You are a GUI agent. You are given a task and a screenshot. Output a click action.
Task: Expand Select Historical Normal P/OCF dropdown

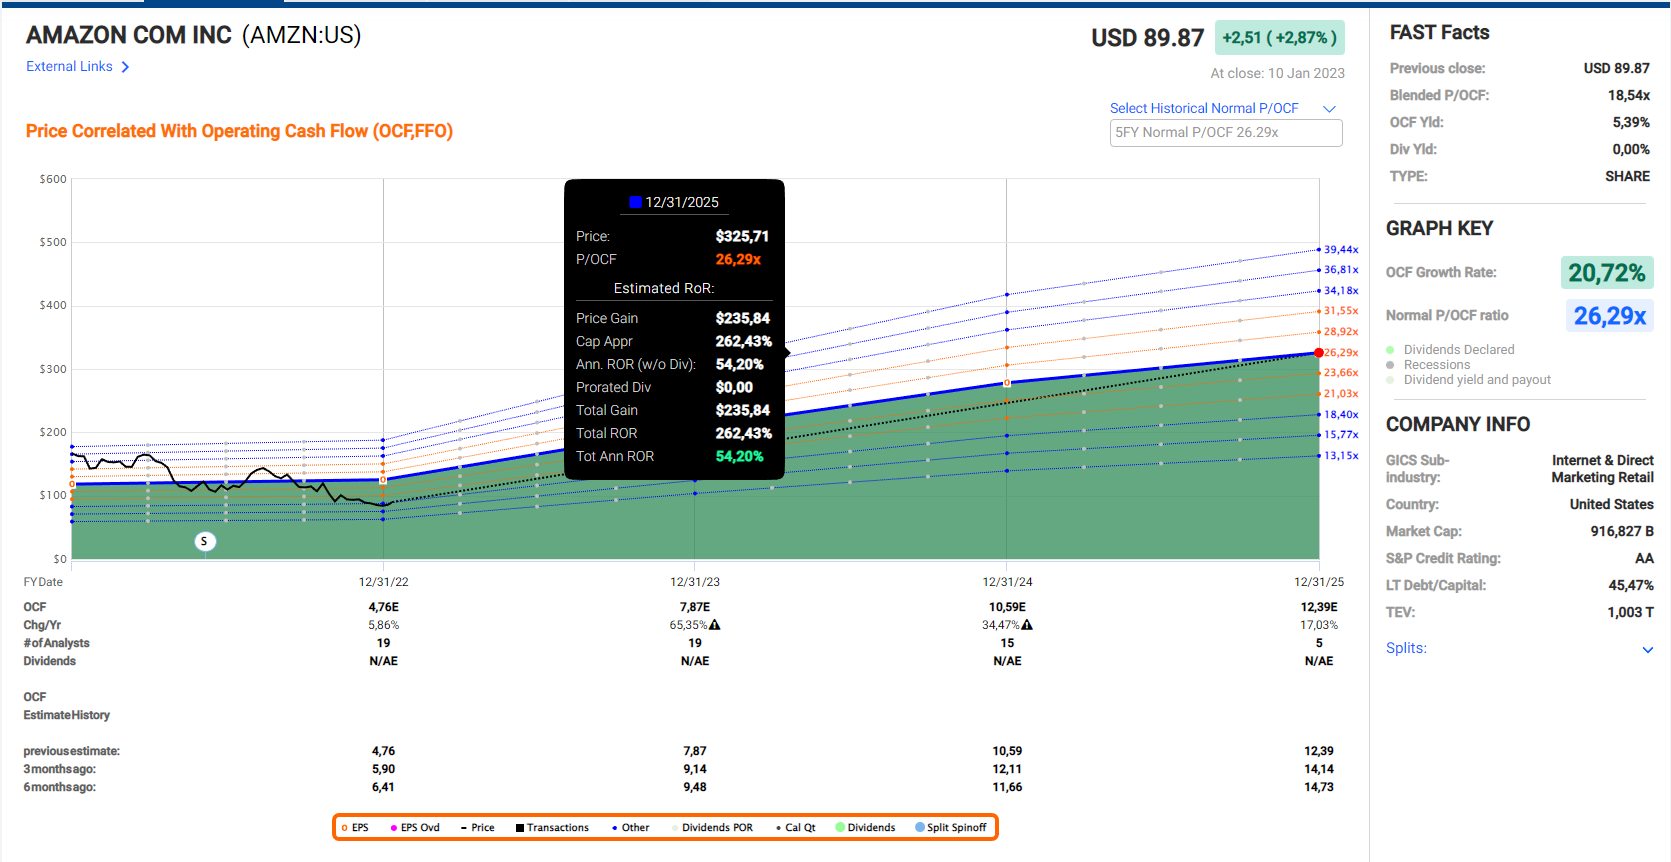coord(1329,109)
